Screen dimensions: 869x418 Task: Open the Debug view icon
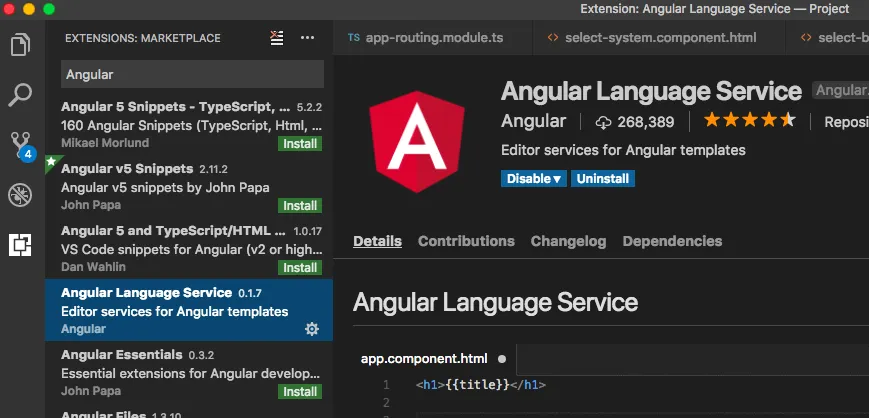click(x=21, y=195)
